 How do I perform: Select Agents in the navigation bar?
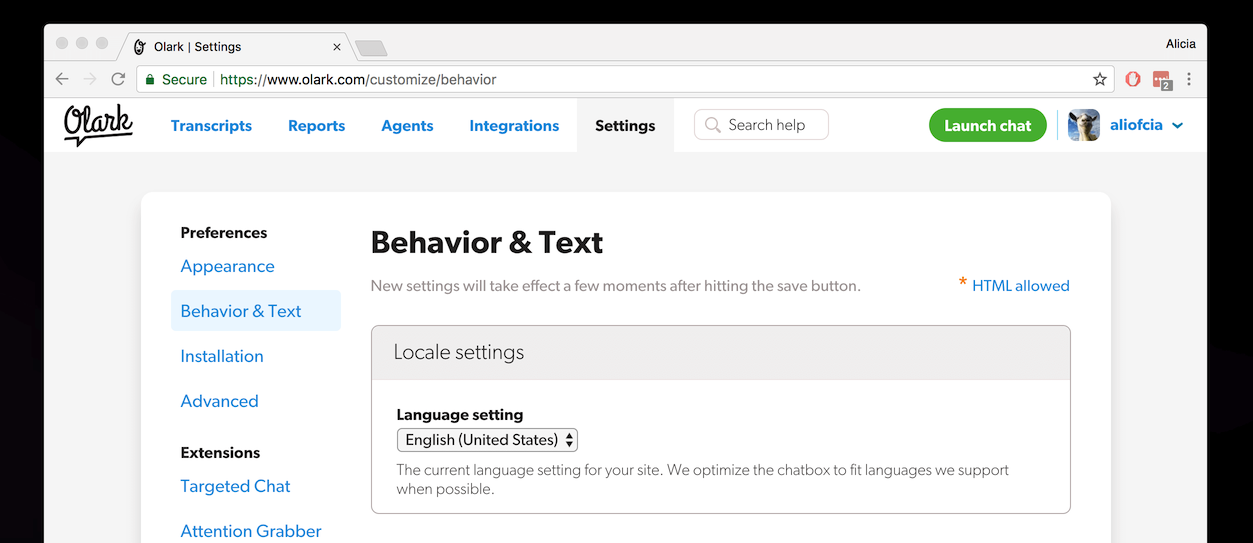[407, 126]
